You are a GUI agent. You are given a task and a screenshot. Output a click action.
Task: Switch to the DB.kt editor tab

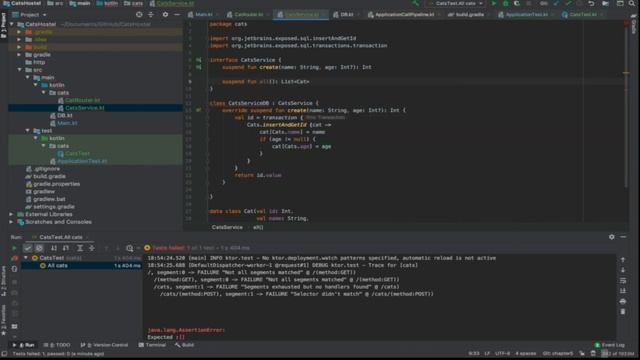click(x=346, y=15)
